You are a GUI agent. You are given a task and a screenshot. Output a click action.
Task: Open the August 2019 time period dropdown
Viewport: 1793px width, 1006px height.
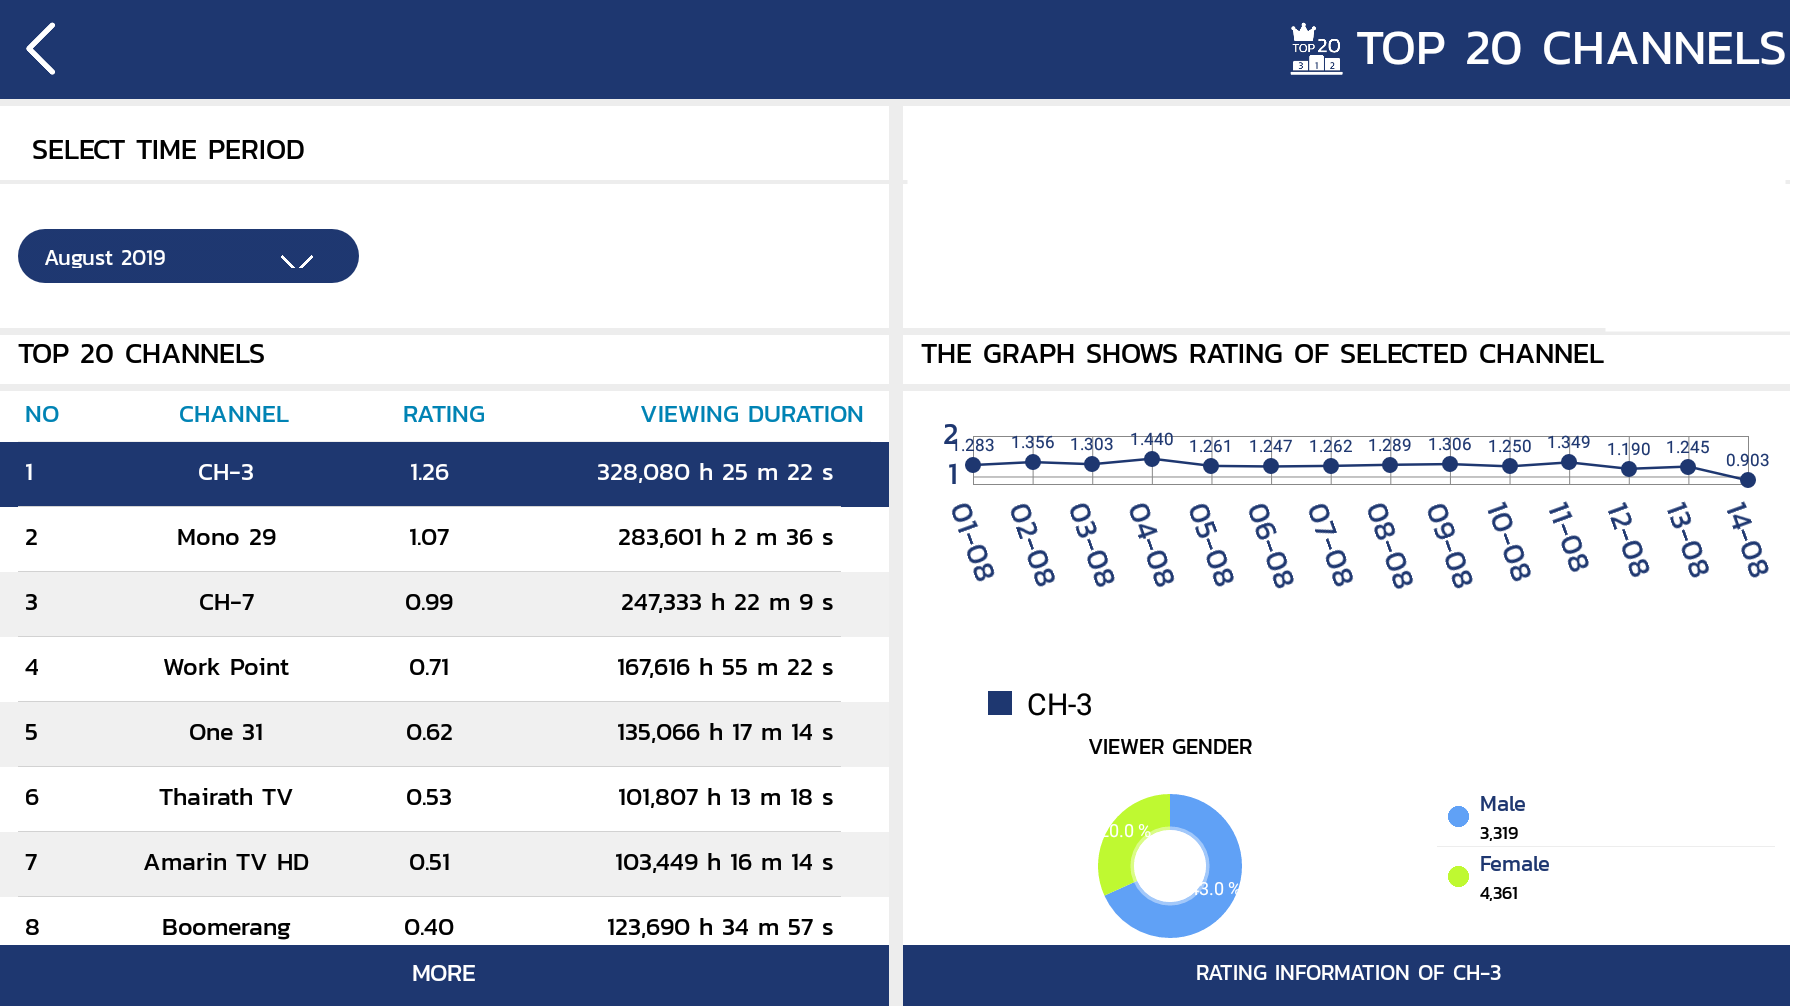tap(188, 256)
